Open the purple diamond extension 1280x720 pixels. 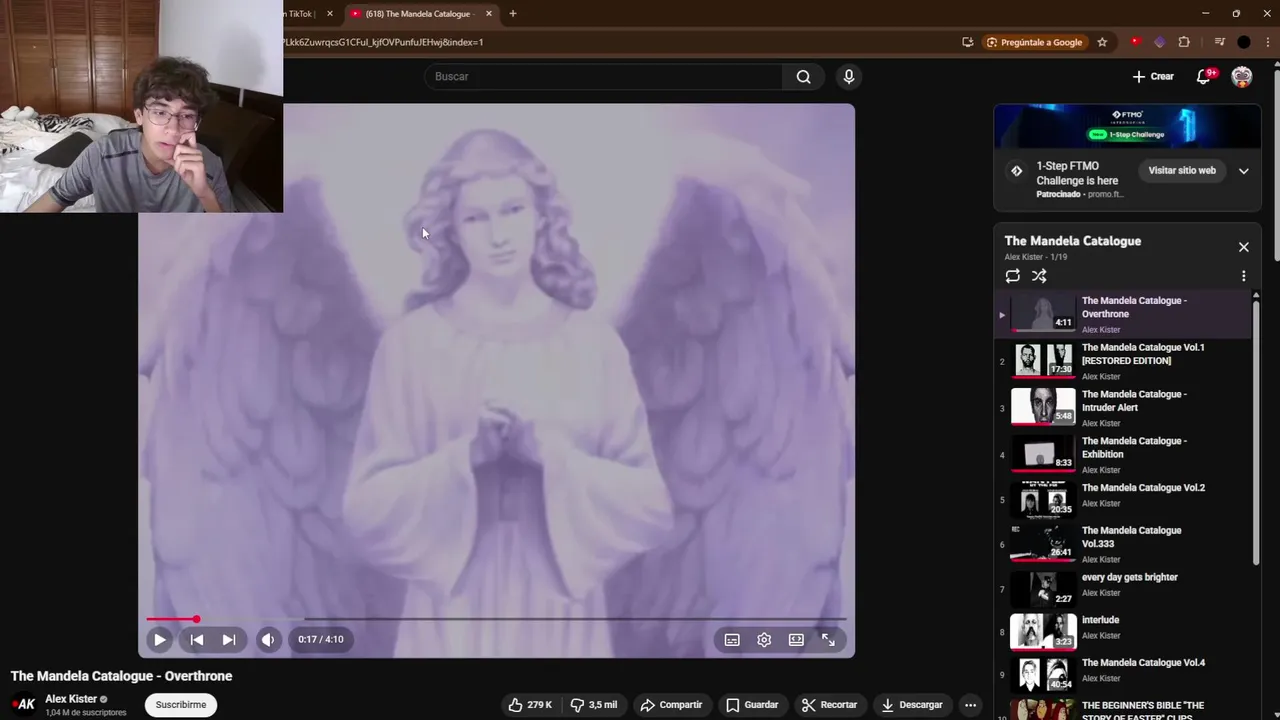1159,42
